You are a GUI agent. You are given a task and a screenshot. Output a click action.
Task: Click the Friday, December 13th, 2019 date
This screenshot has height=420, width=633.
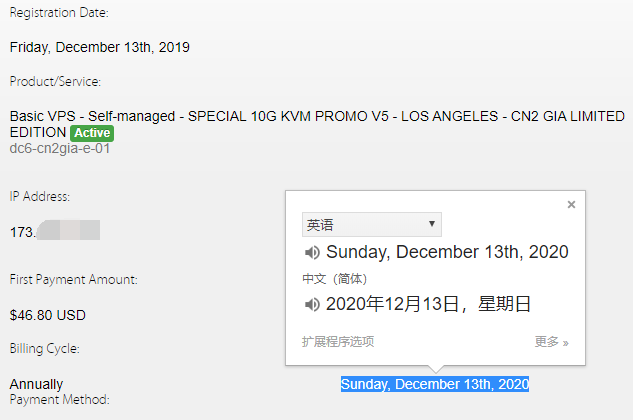(x=100, y=47)
